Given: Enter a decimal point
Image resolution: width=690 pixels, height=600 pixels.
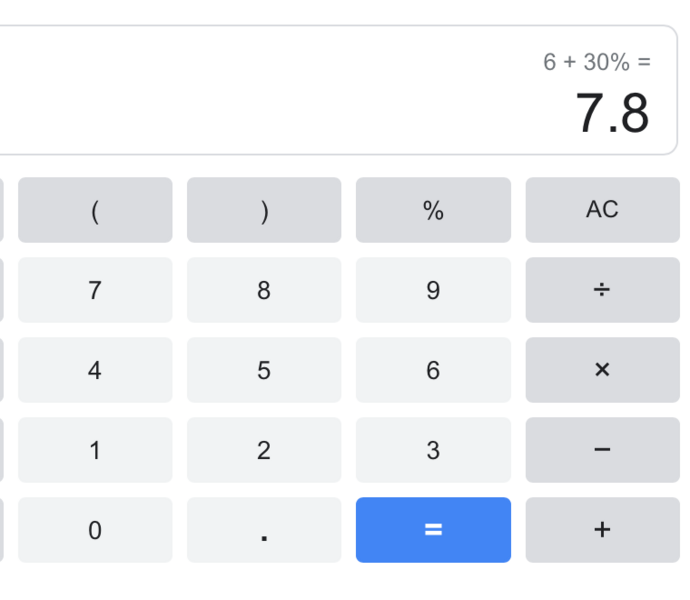Looking at the screenshot, I should 264,530.
